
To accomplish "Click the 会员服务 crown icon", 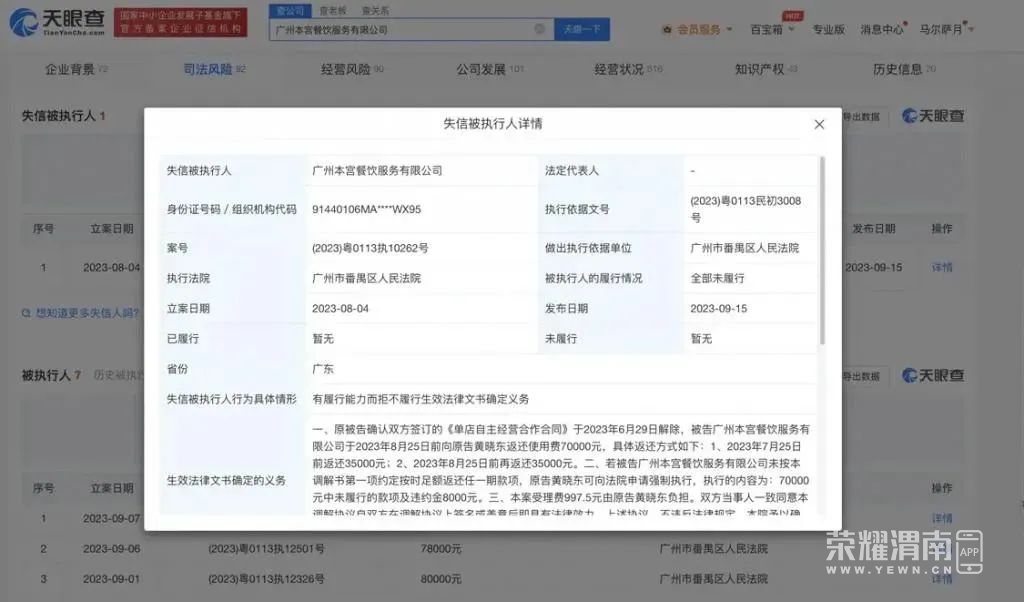I will click(x=667, y=29).
